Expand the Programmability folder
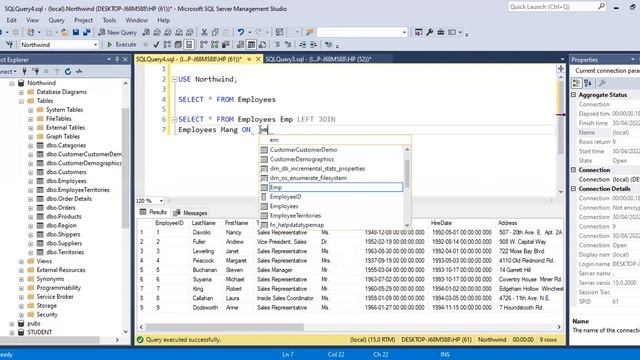This screenshot has width=640, height=360. tap(21, 288)
